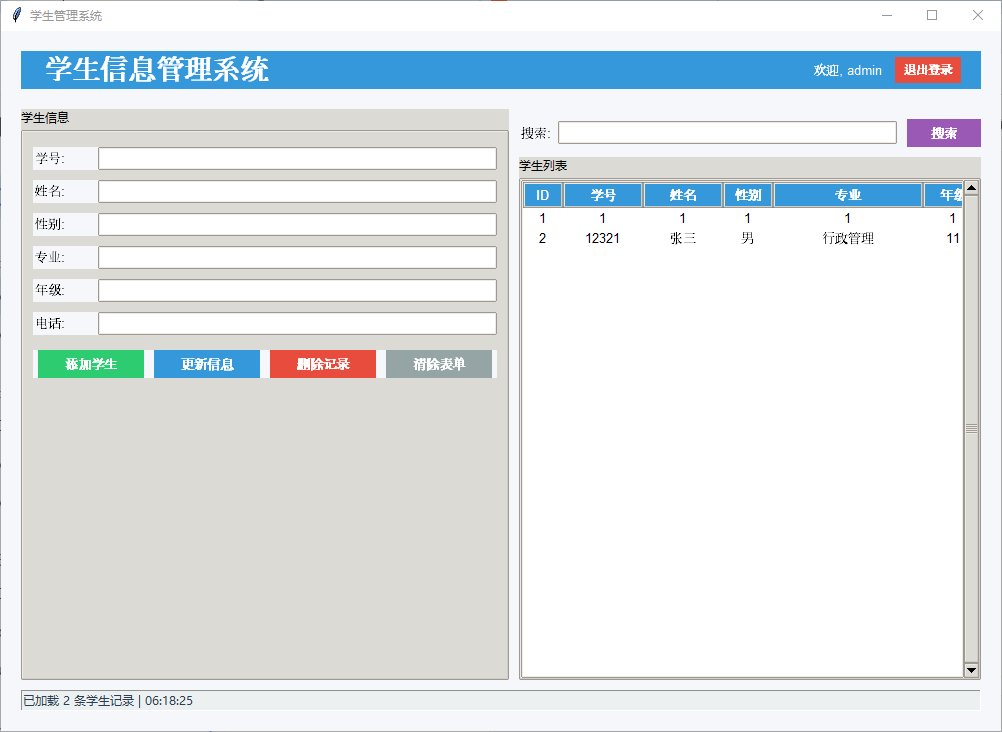Click the 性别 column header
The width and height of the screenshot is (1002, 732).
pos(747,194)
